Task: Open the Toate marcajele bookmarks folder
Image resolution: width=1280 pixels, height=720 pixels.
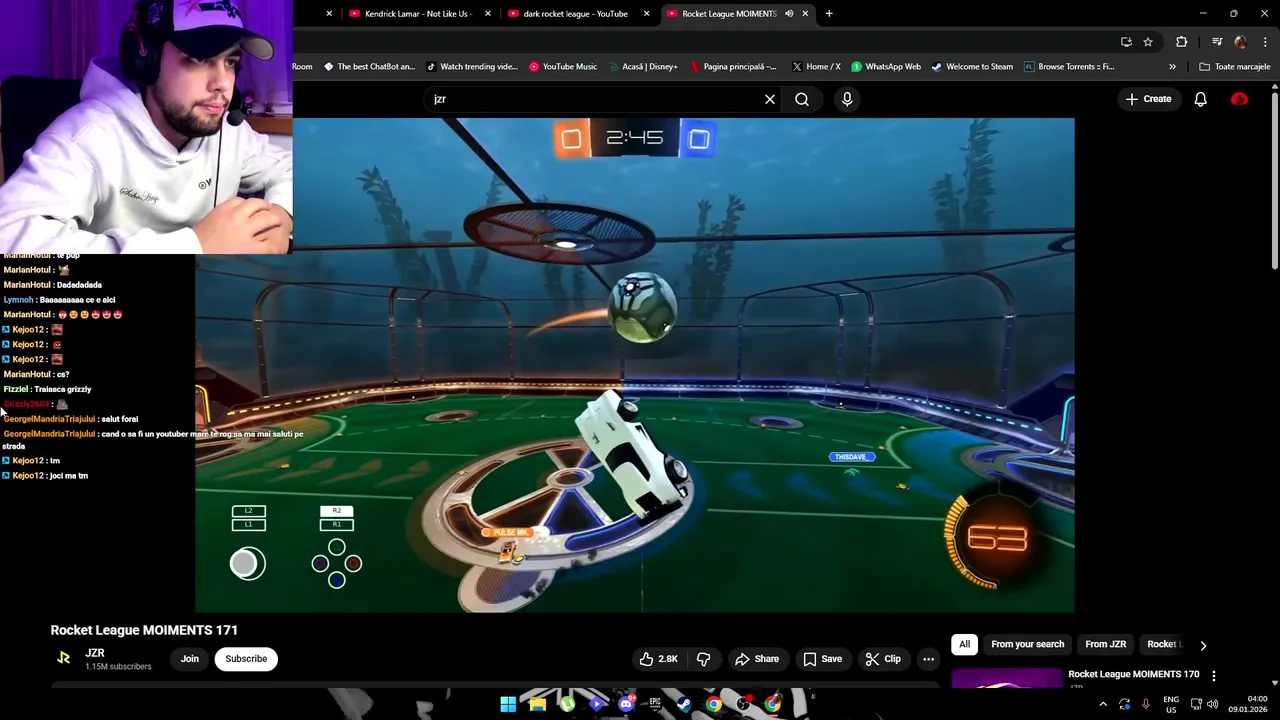Action: coord(1235,67)
